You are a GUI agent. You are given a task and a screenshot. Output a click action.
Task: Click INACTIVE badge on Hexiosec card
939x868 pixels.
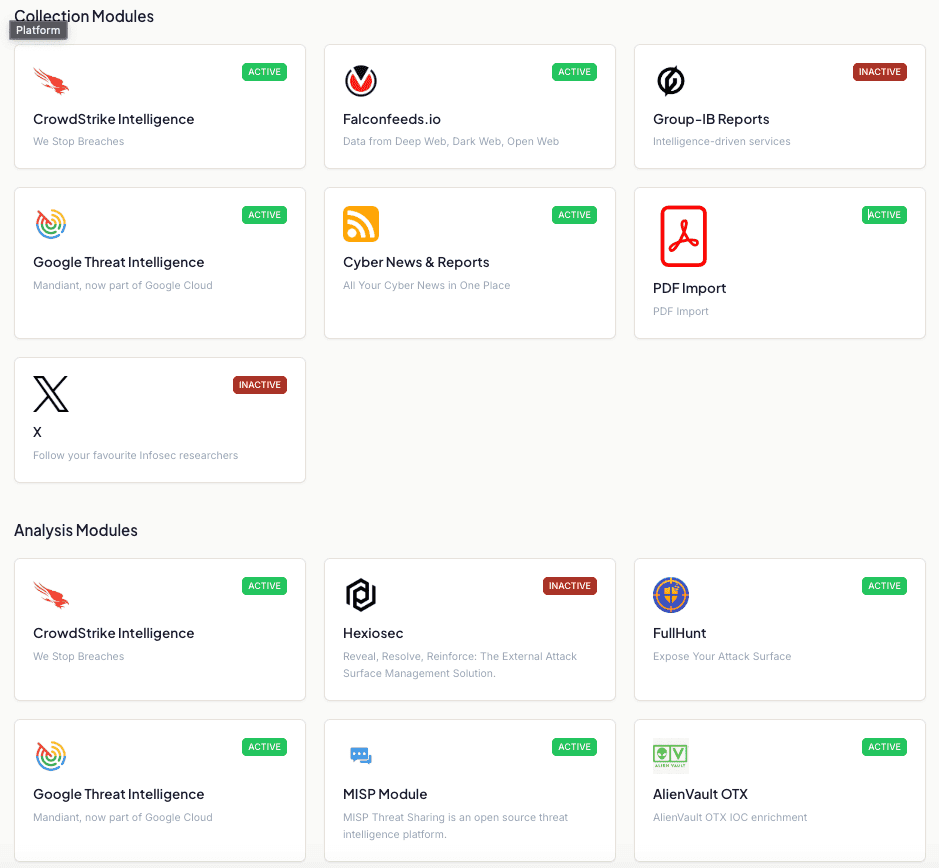pos(570,586)
